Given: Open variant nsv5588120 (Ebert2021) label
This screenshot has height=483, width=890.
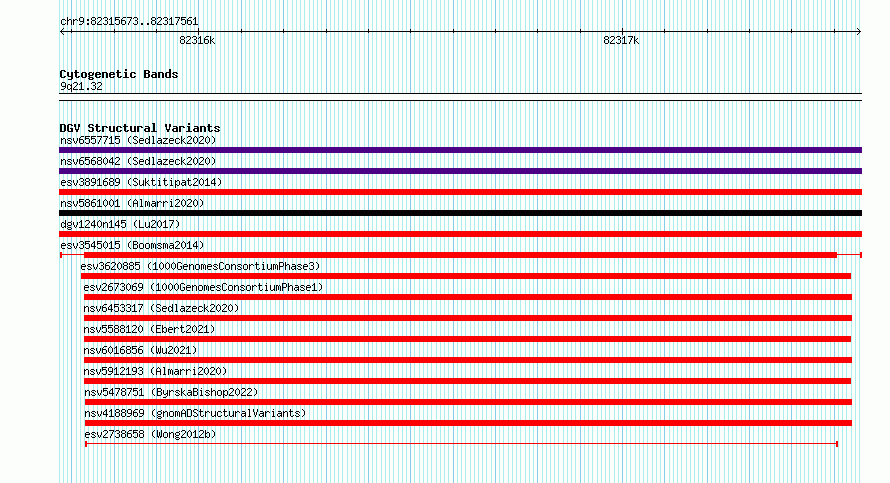Looking at the screenshot, I should point(149,329).
